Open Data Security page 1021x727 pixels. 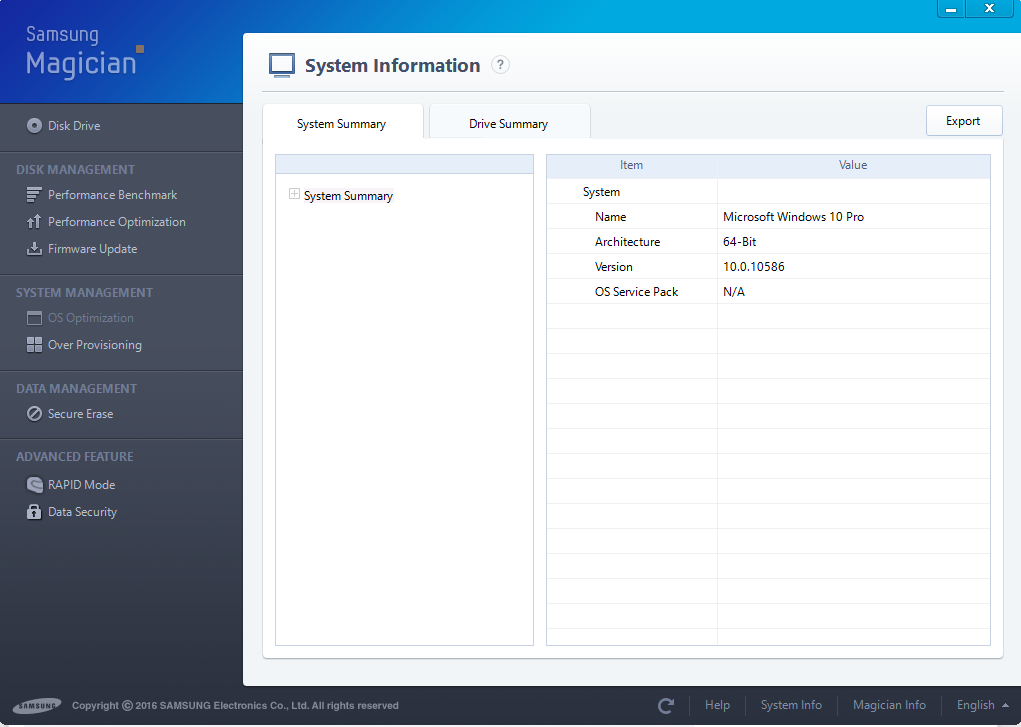point(83,512)
